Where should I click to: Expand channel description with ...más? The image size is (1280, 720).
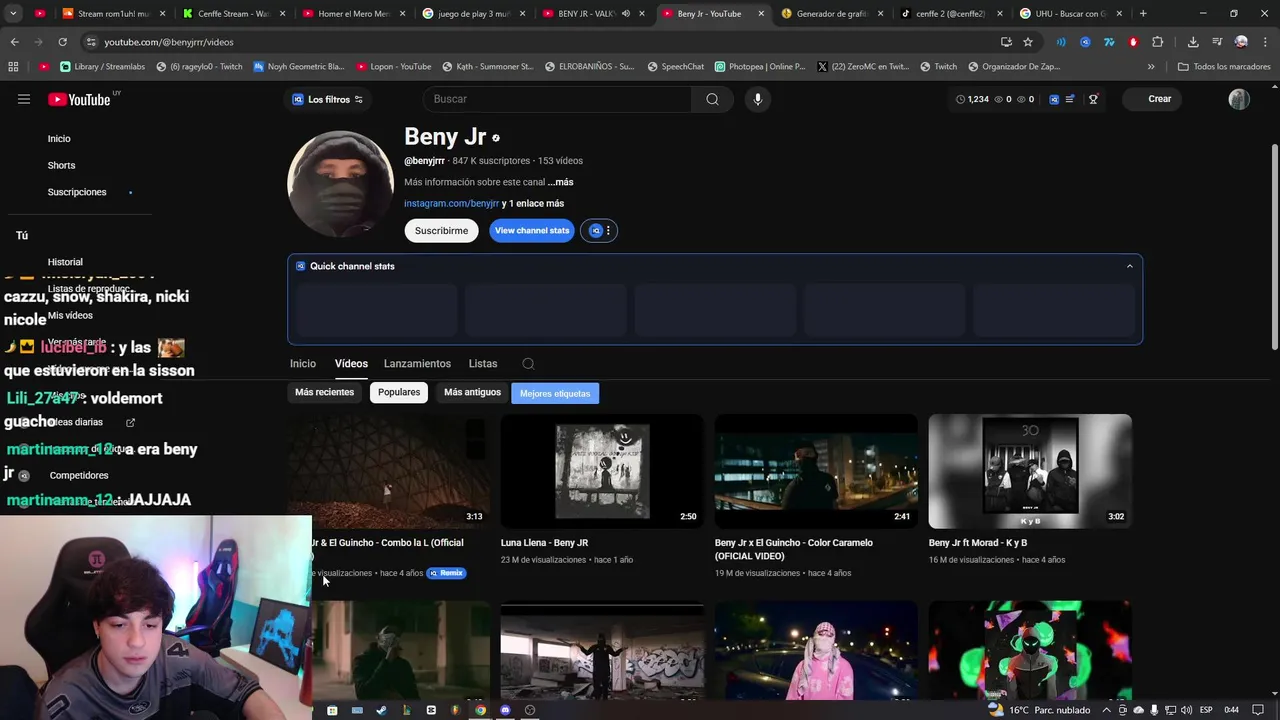coord(560,182)
